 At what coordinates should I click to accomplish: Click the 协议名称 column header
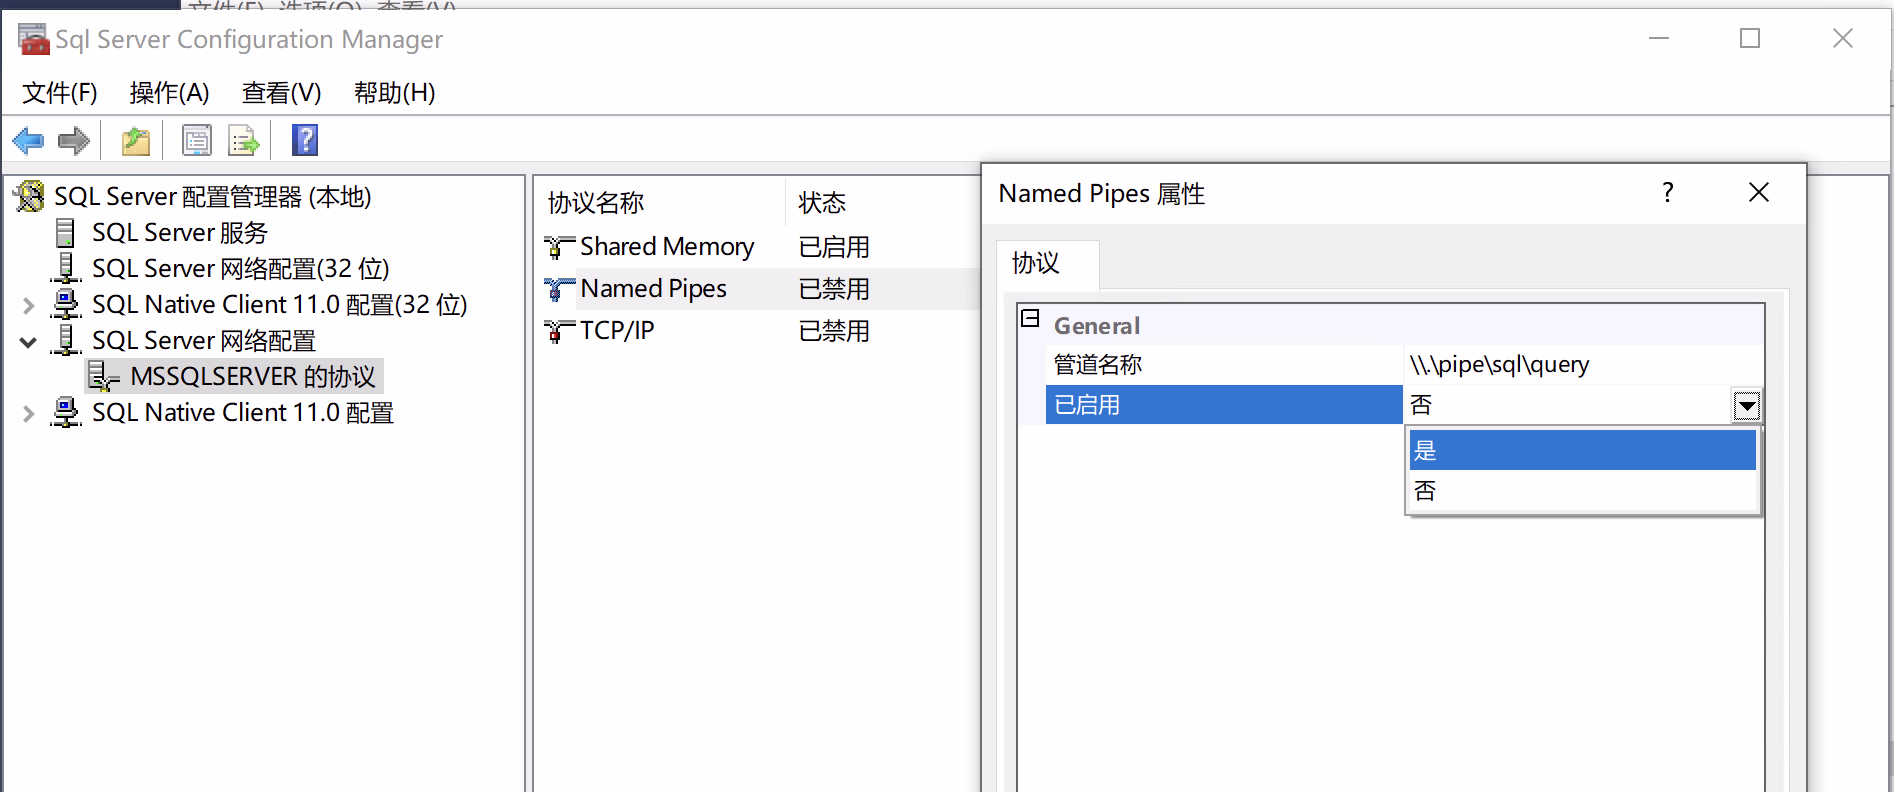(x=596, y=203)
